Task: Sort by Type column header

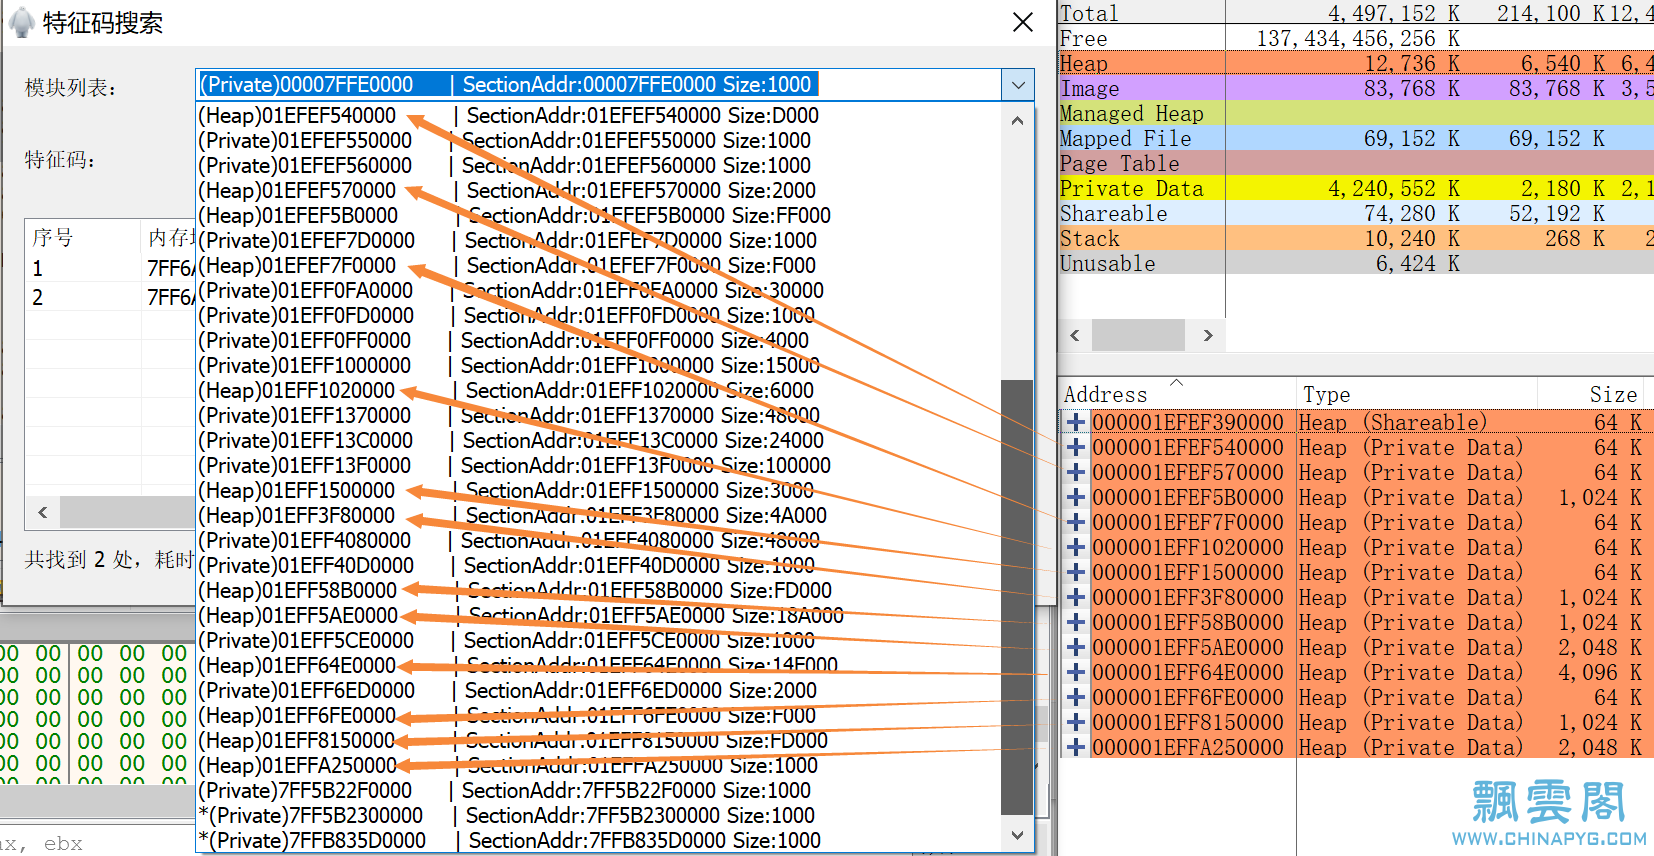Action: click(x=1416, y=394)
